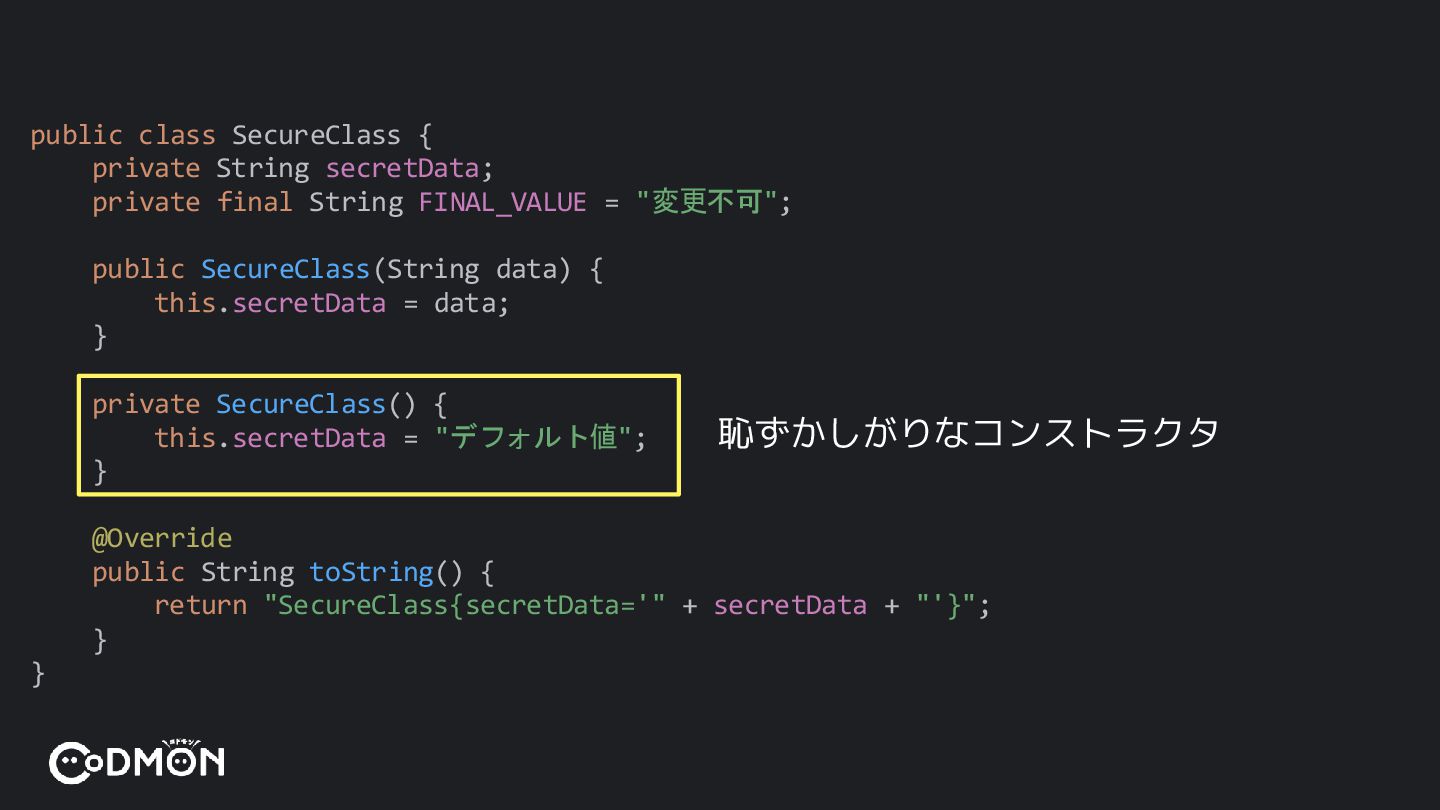
Task: Click the 'public class' keywords on first line
Action: (x=123, y=135)
